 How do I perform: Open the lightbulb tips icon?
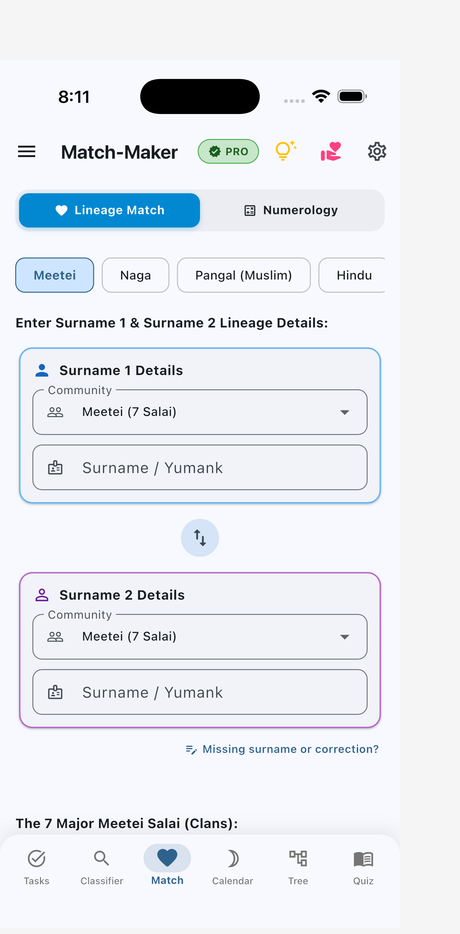(285, 151)
